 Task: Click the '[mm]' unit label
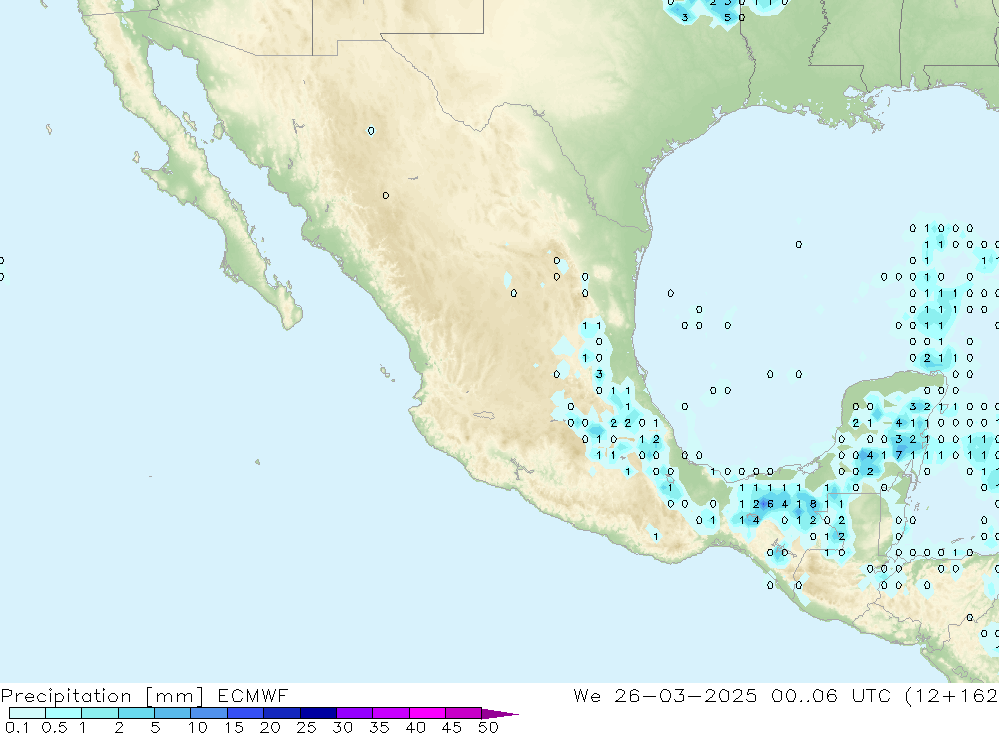174,696
